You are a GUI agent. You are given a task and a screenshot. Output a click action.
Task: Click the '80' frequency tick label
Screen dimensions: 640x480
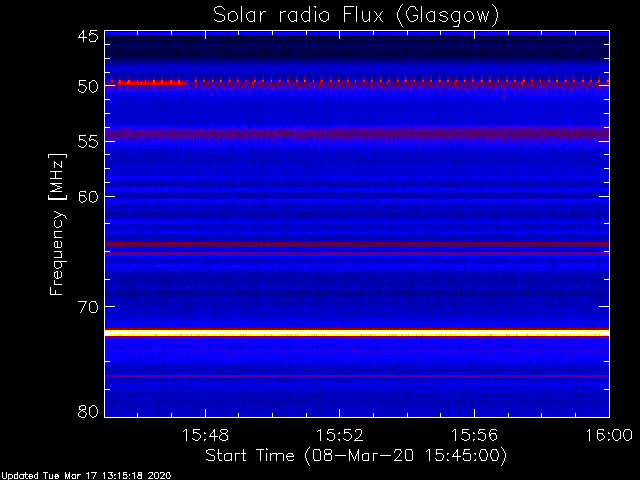[x=88, y=411]
